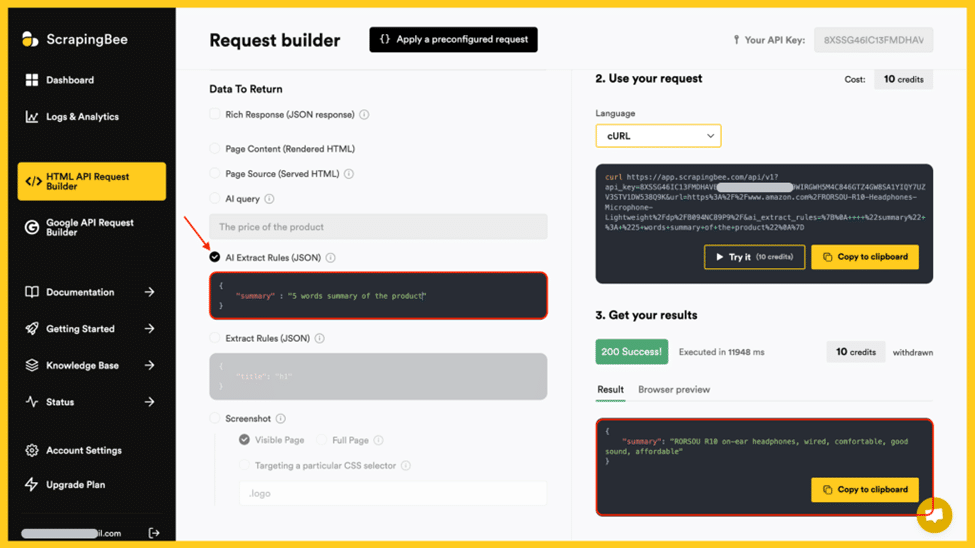Click the Getting Started rocket icon
The height and width of the screenshot is (548, 975).
(x=32, y=328)
